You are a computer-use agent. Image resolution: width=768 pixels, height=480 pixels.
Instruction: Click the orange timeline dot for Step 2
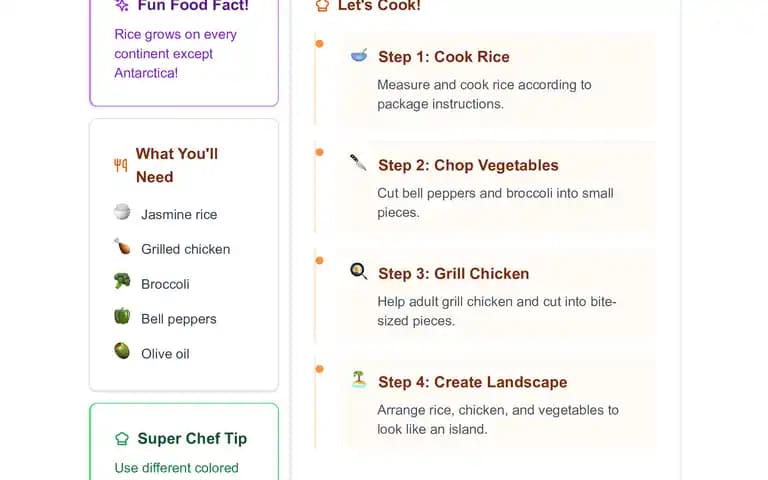319,152
